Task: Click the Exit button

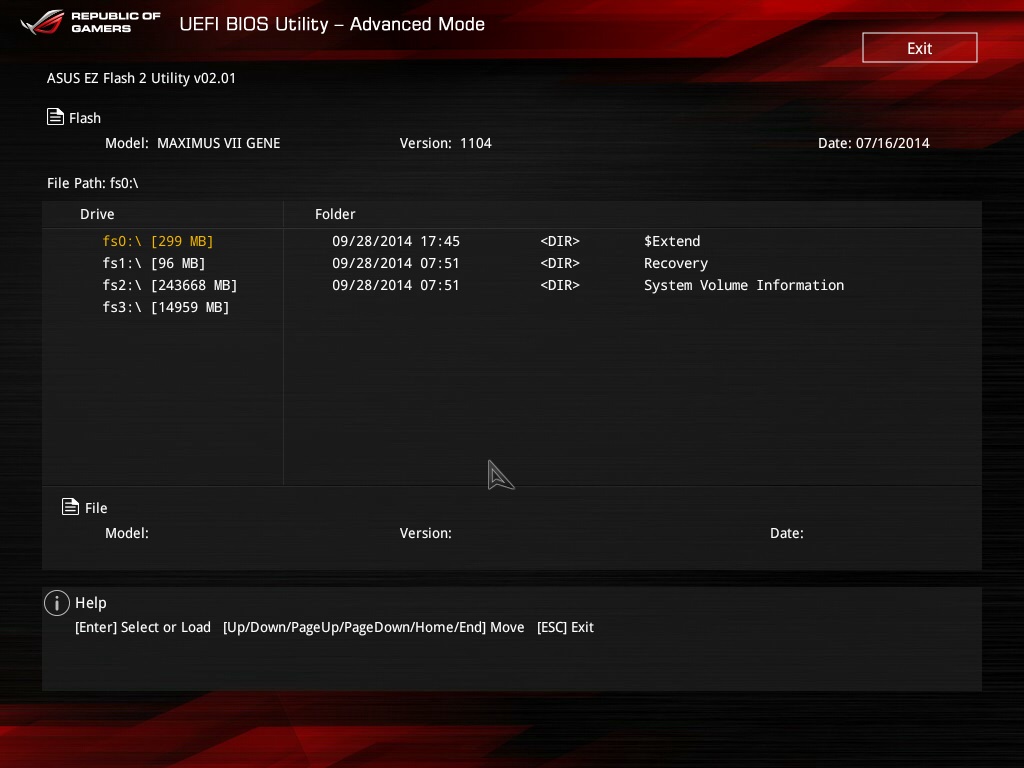Action: [x=919, y=48]
